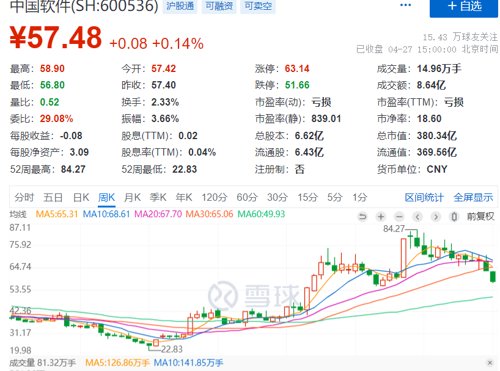Click the chart reset (undo) icon

click(362, 217)
